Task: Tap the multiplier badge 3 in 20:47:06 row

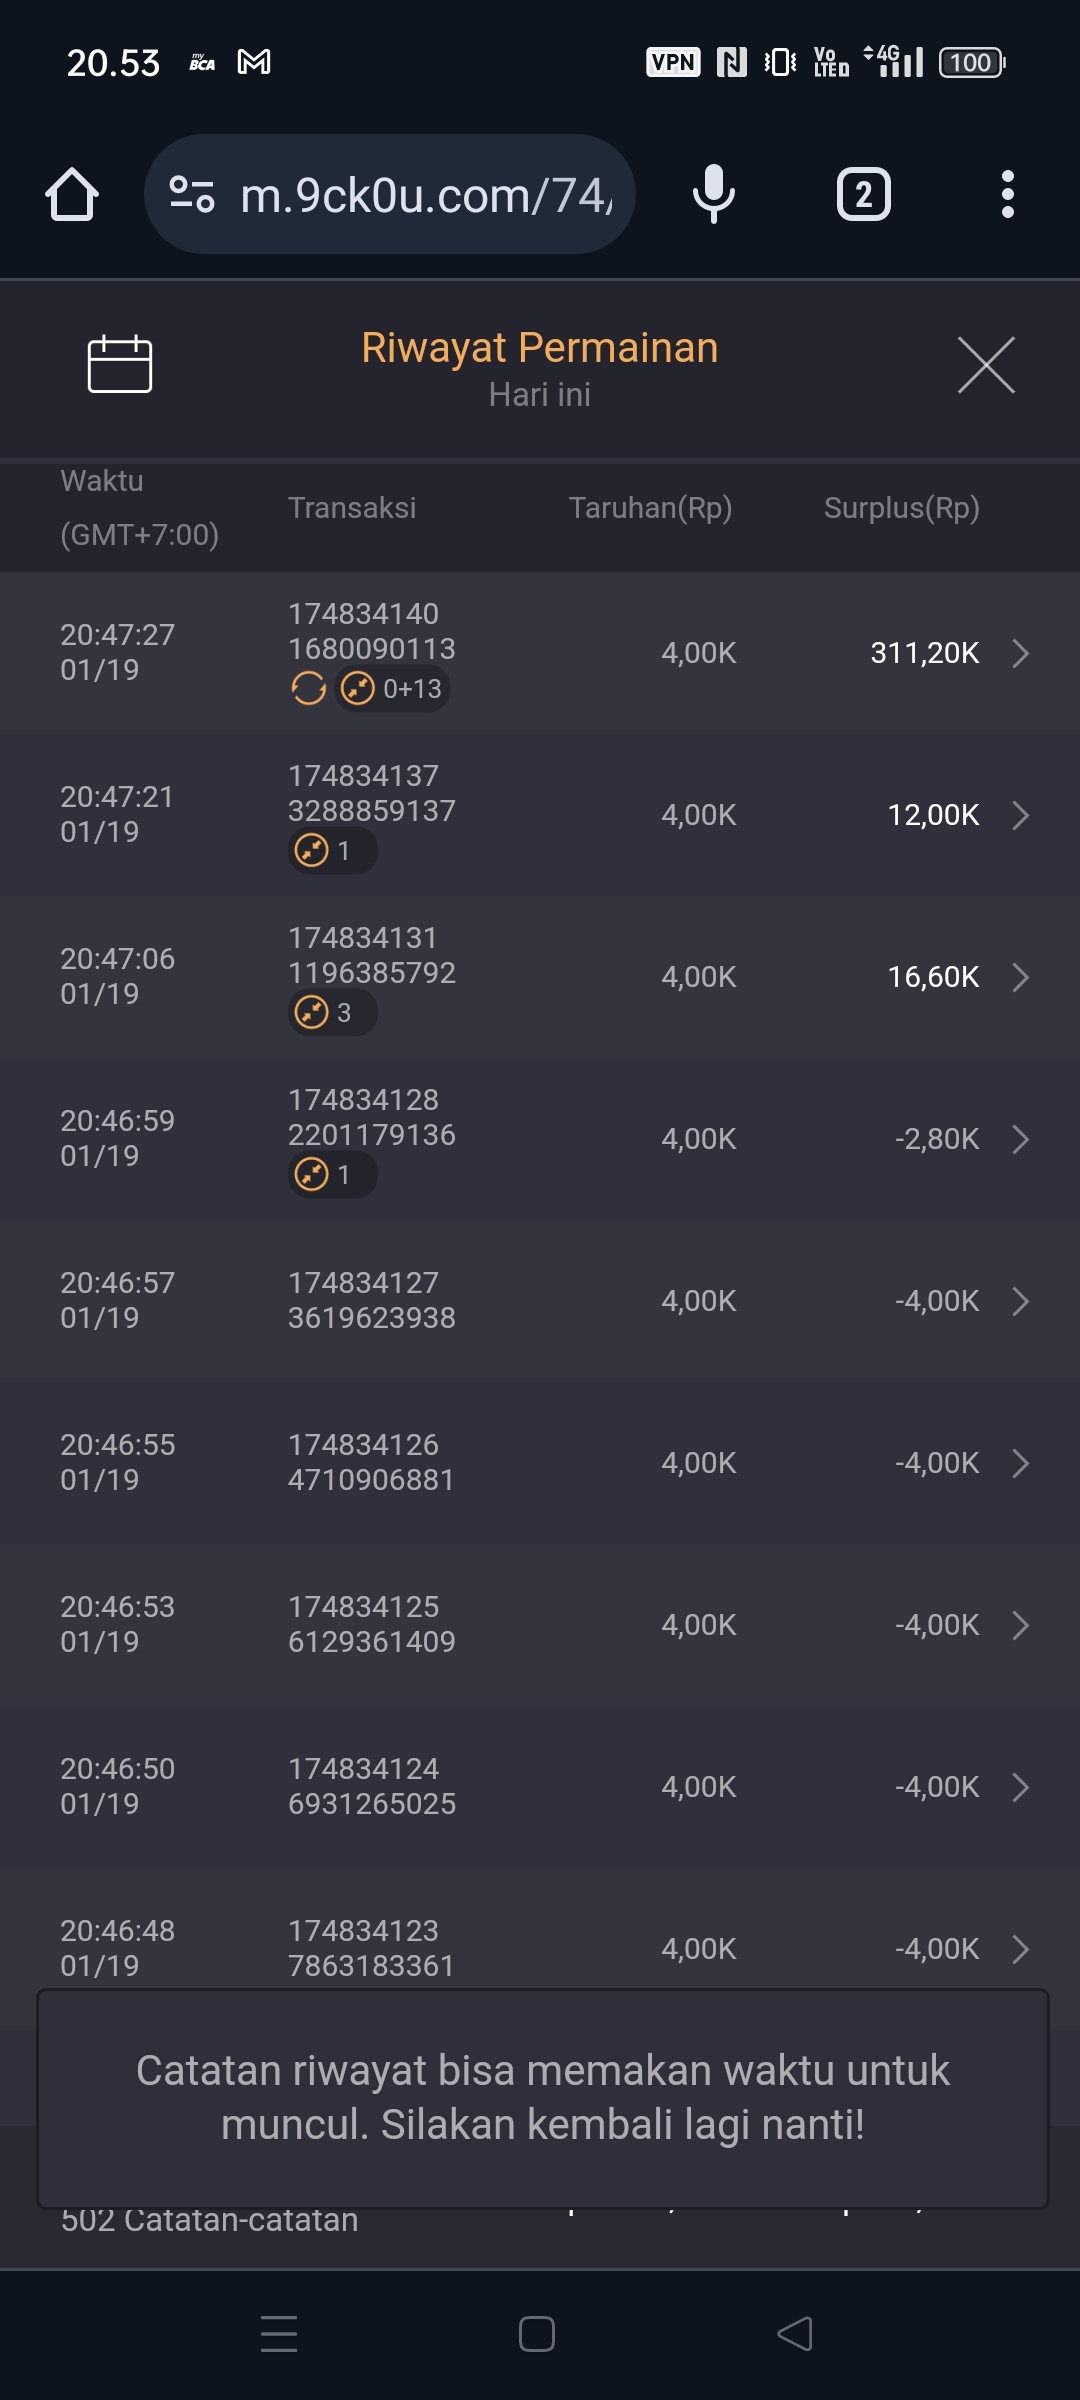Action: coord(332,1013)
